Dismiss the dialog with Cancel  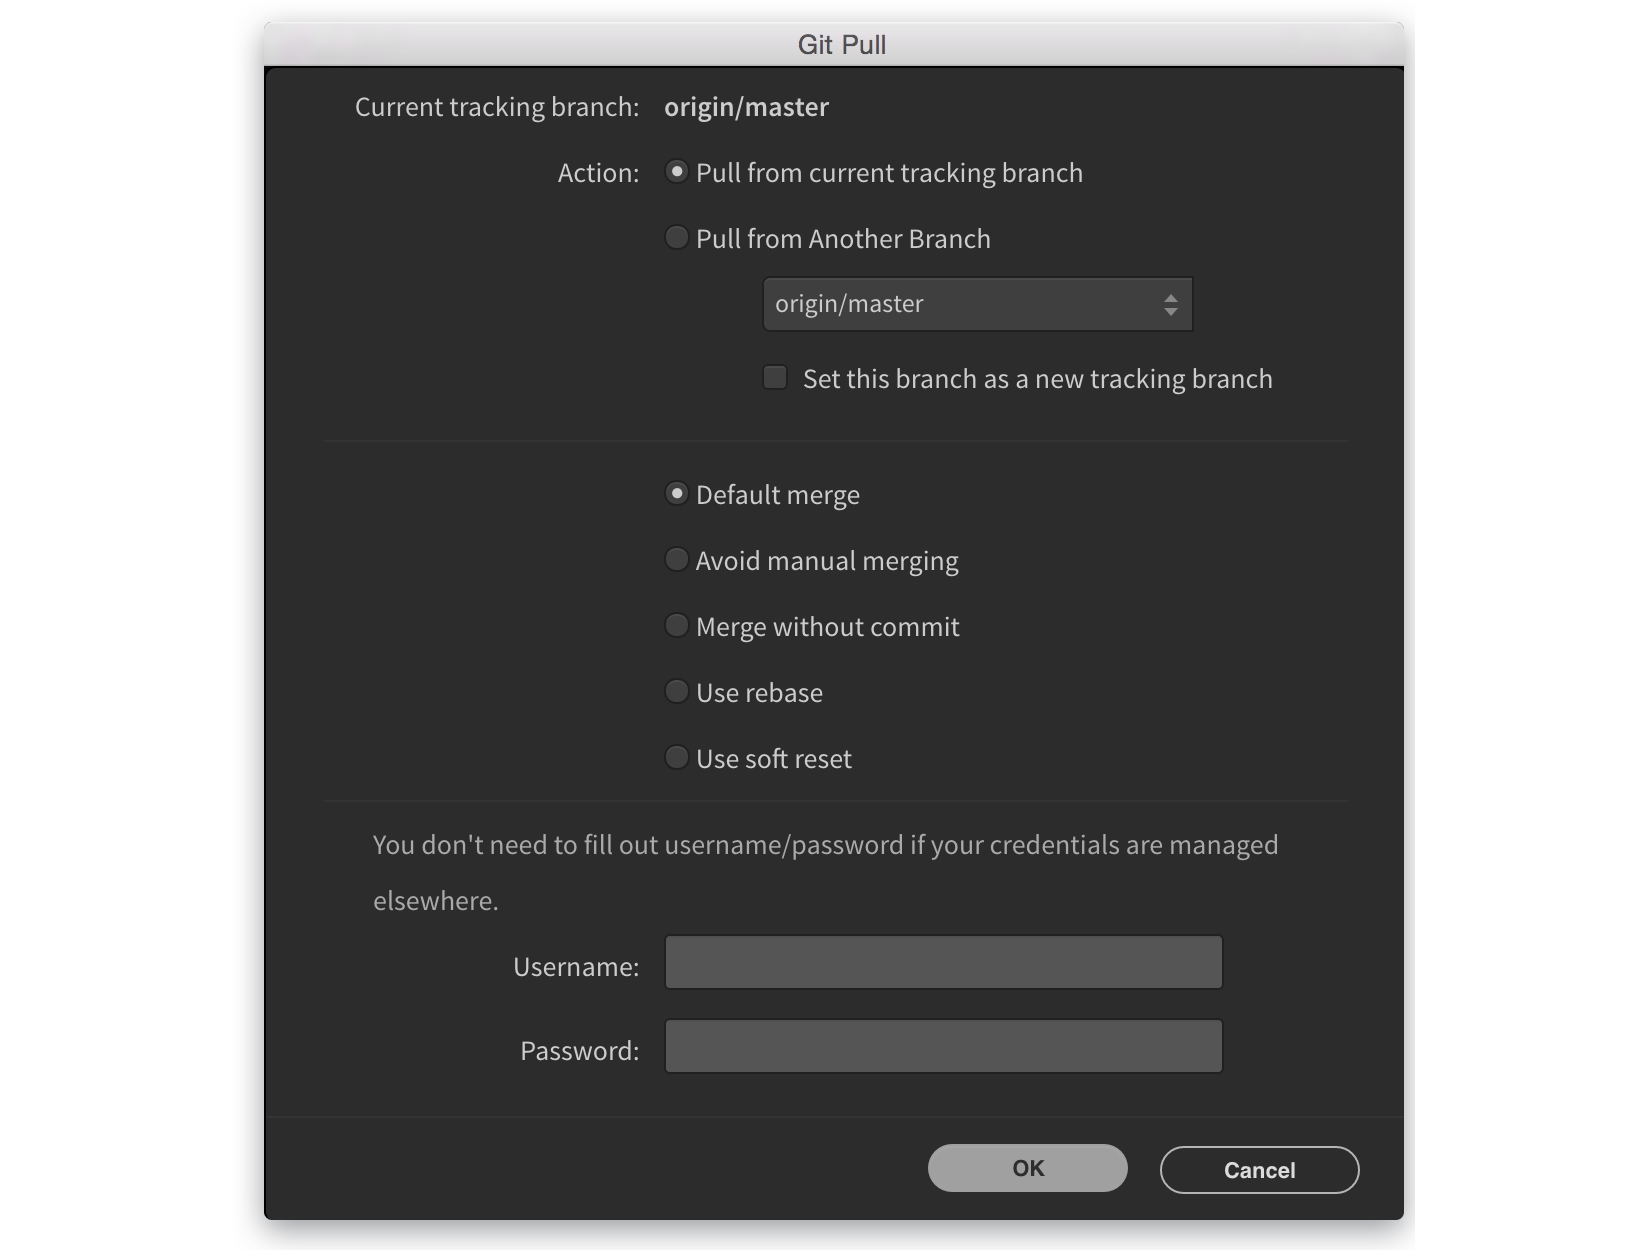tap(1258, 1169)
